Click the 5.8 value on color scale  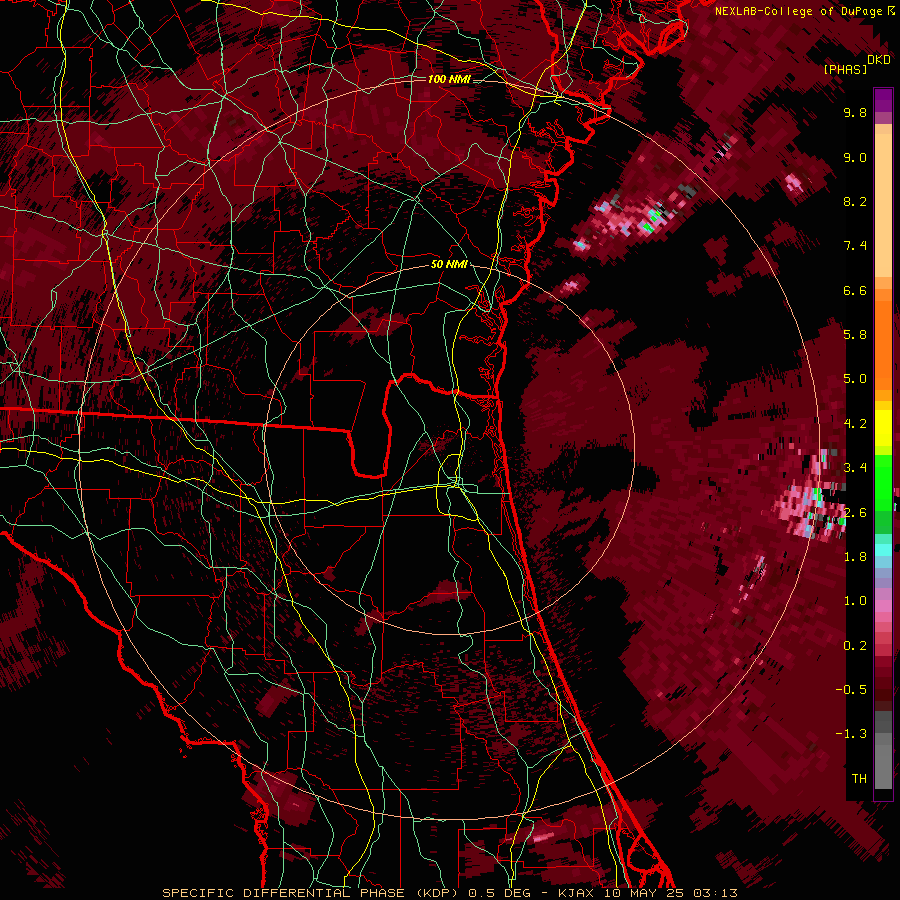pyautogui.click(x=855, y=335)
